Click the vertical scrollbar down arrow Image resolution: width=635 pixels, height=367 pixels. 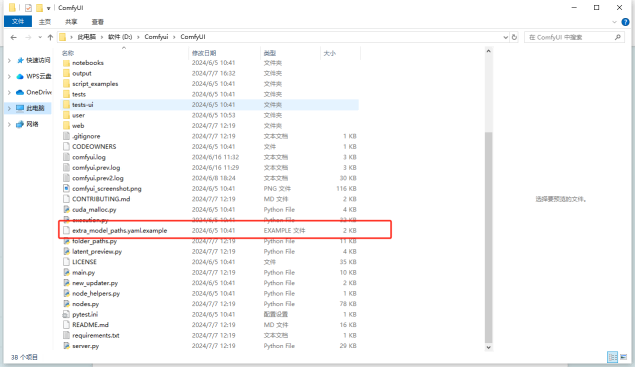(x=488, y=347)
